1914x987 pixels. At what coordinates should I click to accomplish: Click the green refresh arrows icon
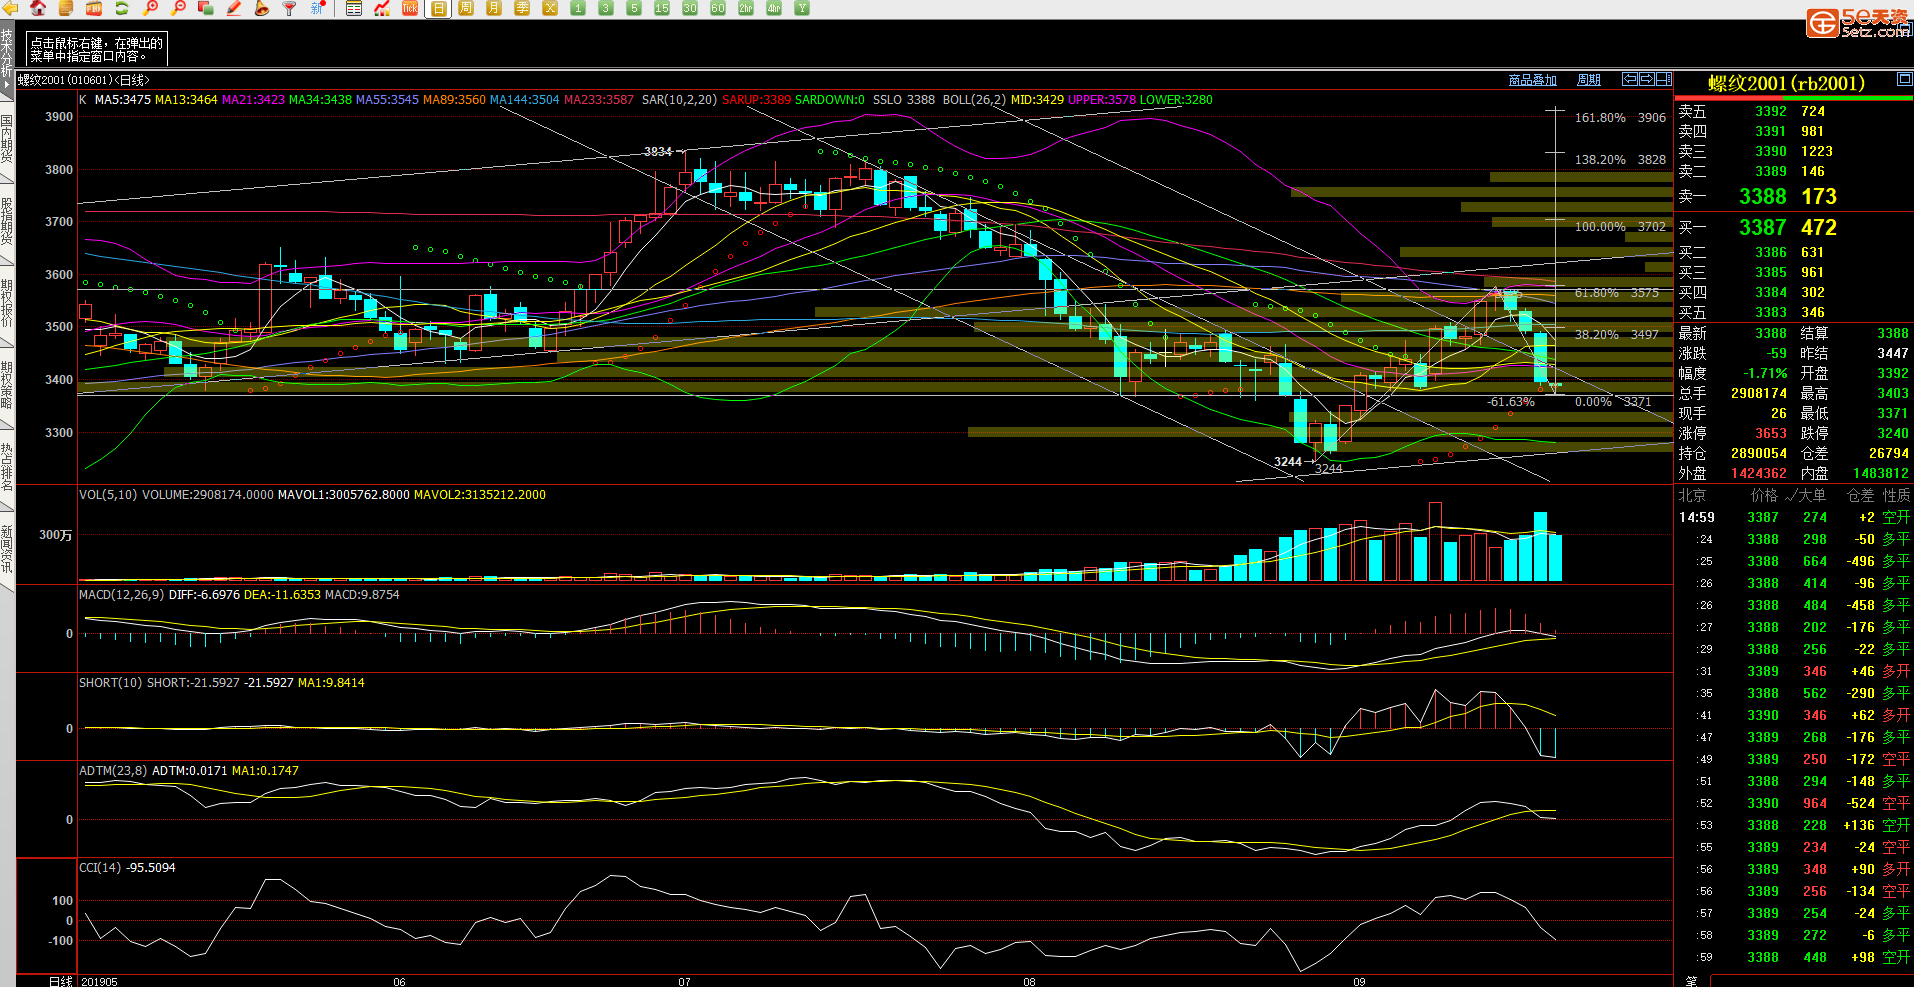click(122, 8)
